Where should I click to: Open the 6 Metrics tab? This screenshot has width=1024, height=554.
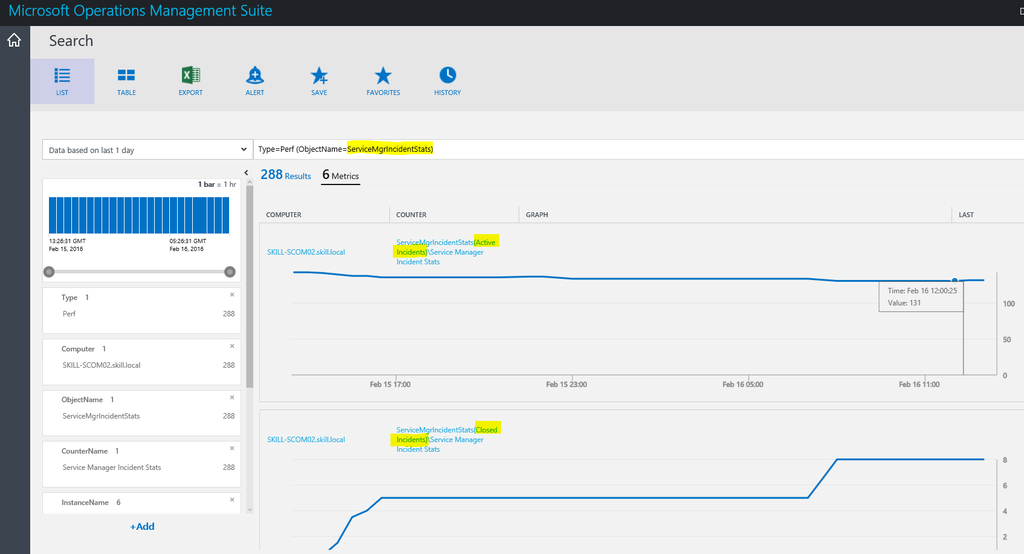tap(340, 175)
